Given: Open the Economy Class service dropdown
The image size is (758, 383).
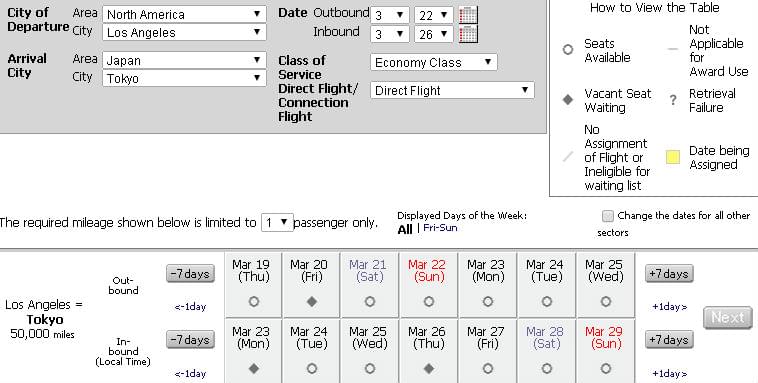Looking at the screenshot, I should tap(434, 62).
